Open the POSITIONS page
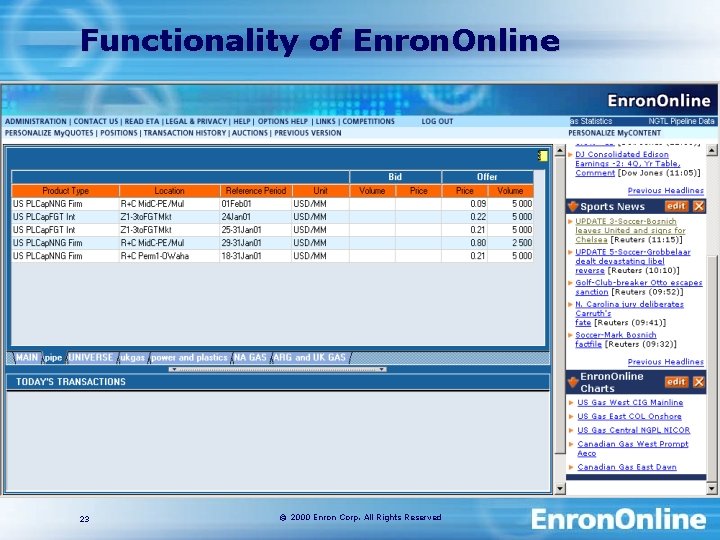720x540 pixels. (x=118, y=133)
